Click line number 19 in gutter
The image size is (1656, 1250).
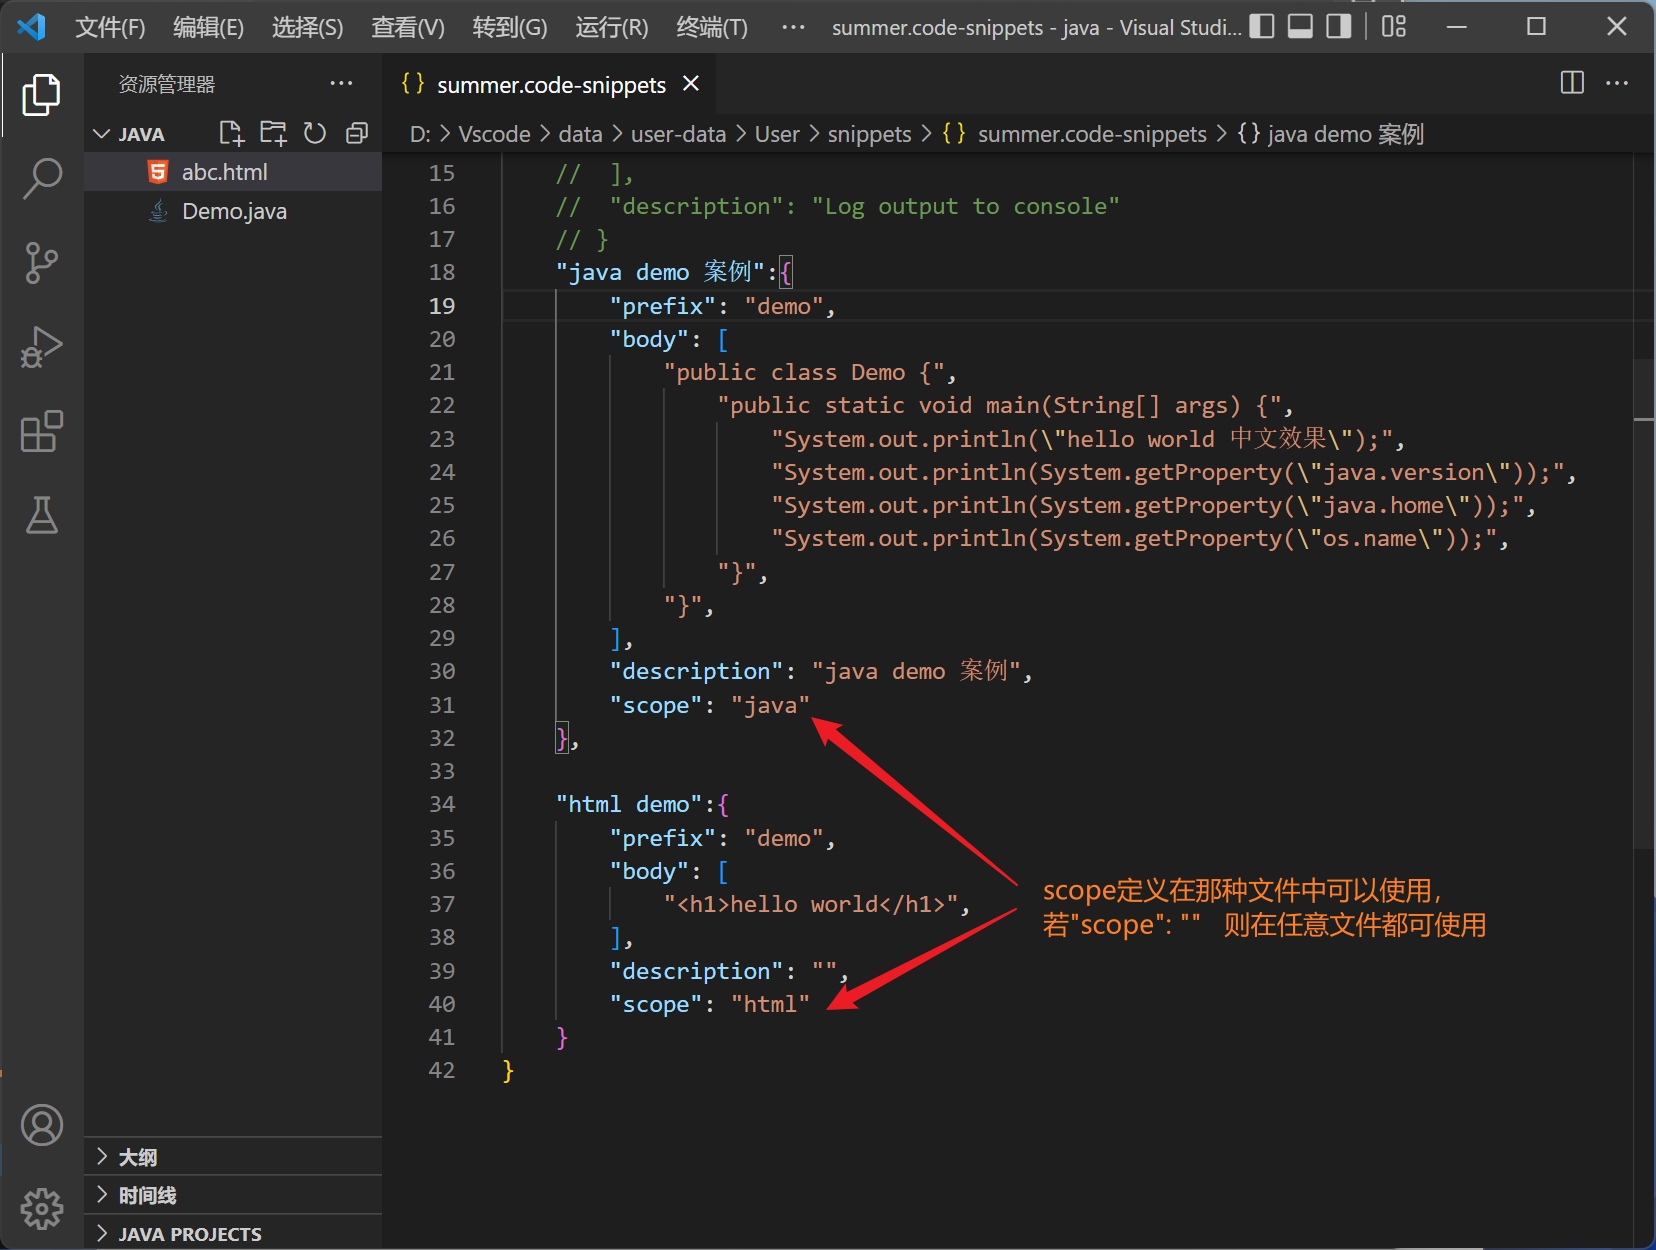(442, 306)
